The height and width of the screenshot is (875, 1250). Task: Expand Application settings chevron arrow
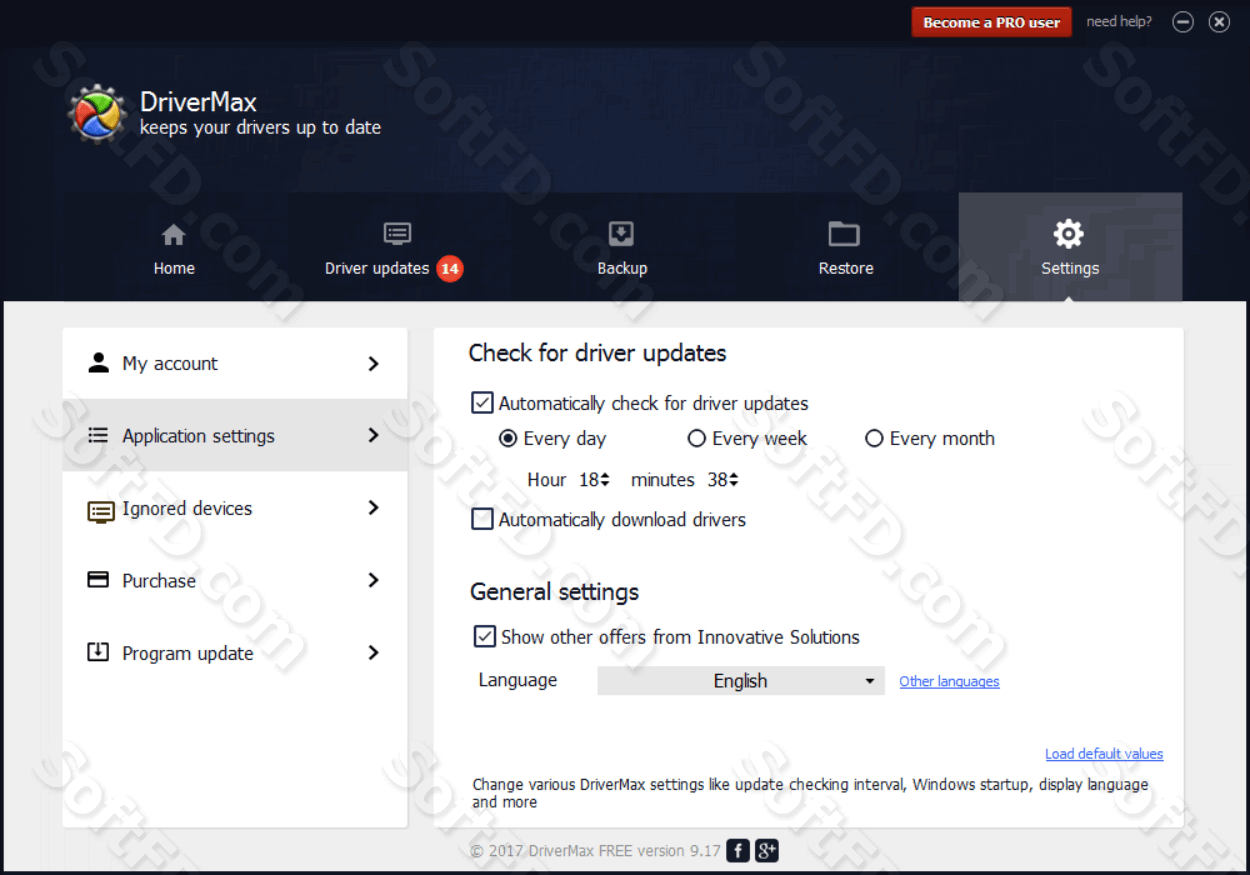click(373, 435)
